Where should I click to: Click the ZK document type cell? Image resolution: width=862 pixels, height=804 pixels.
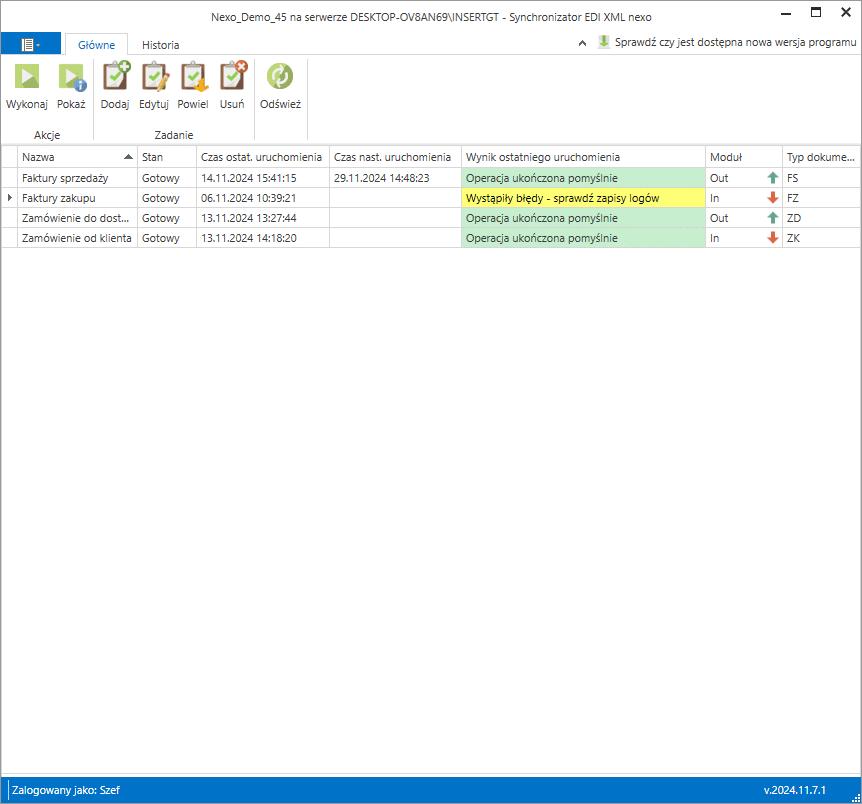822,238
